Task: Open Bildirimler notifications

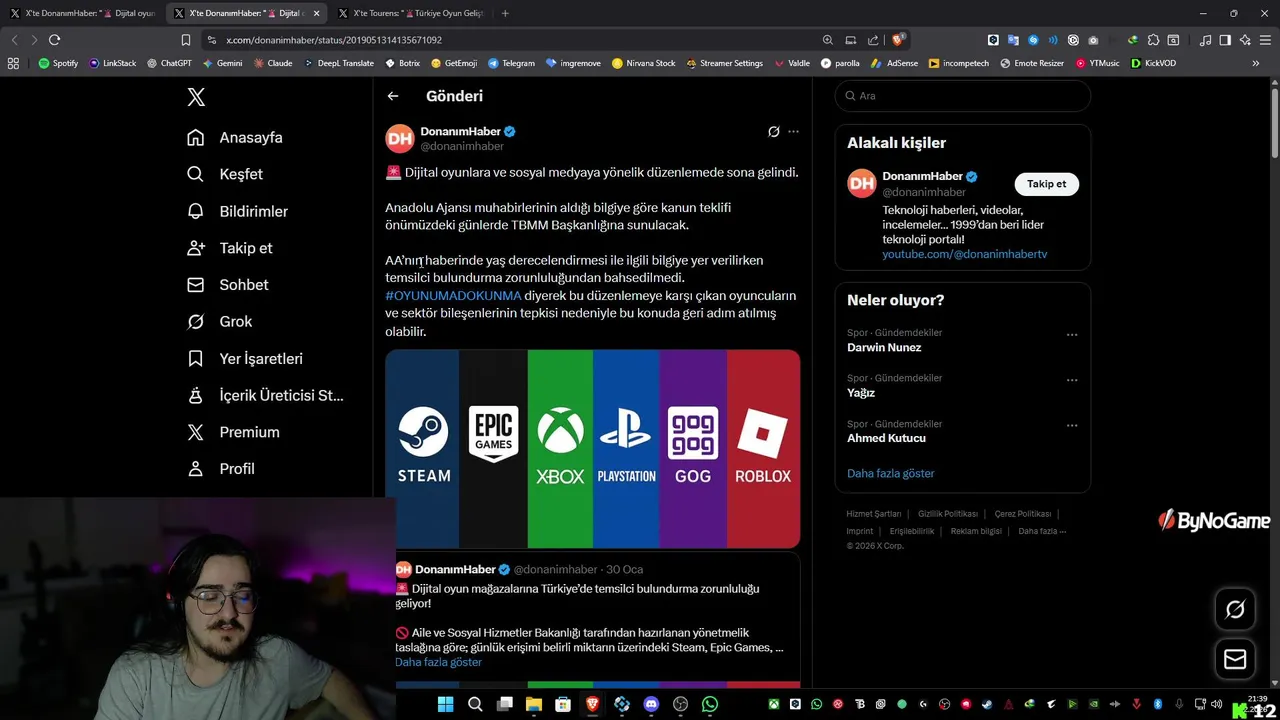Action: (237, 211)
